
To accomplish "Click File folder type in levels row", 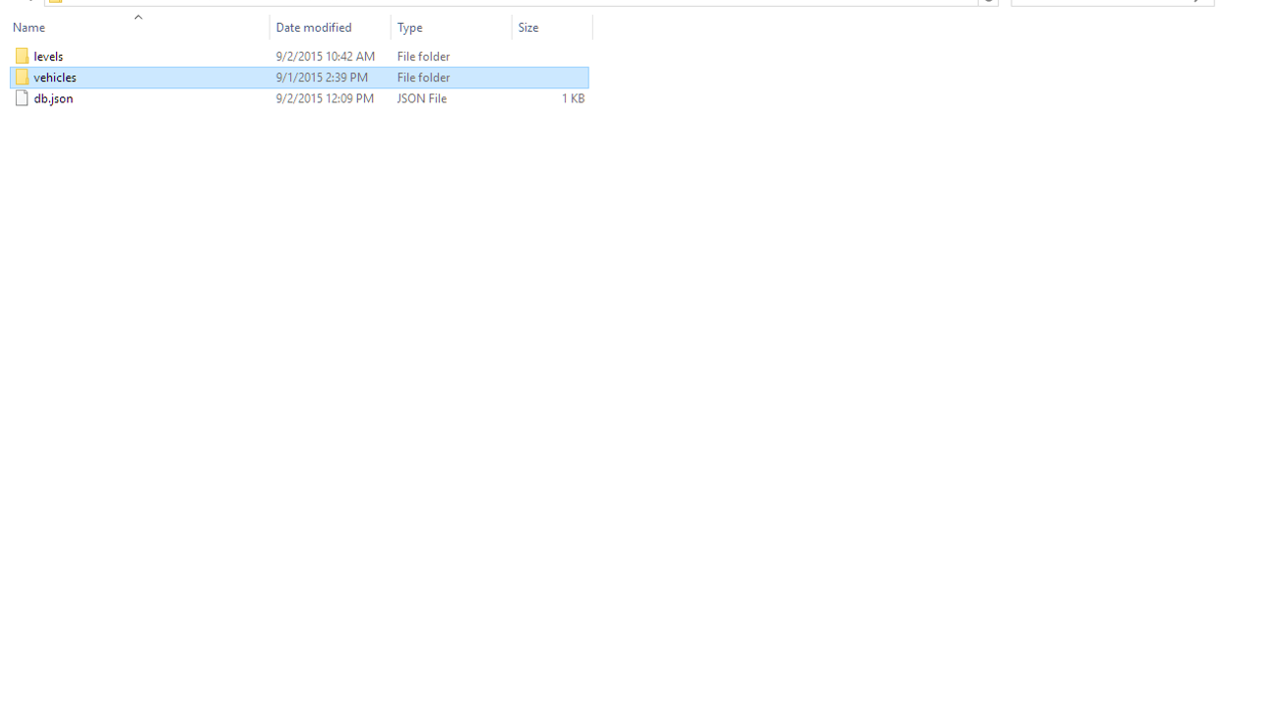I will coord(423,56).
